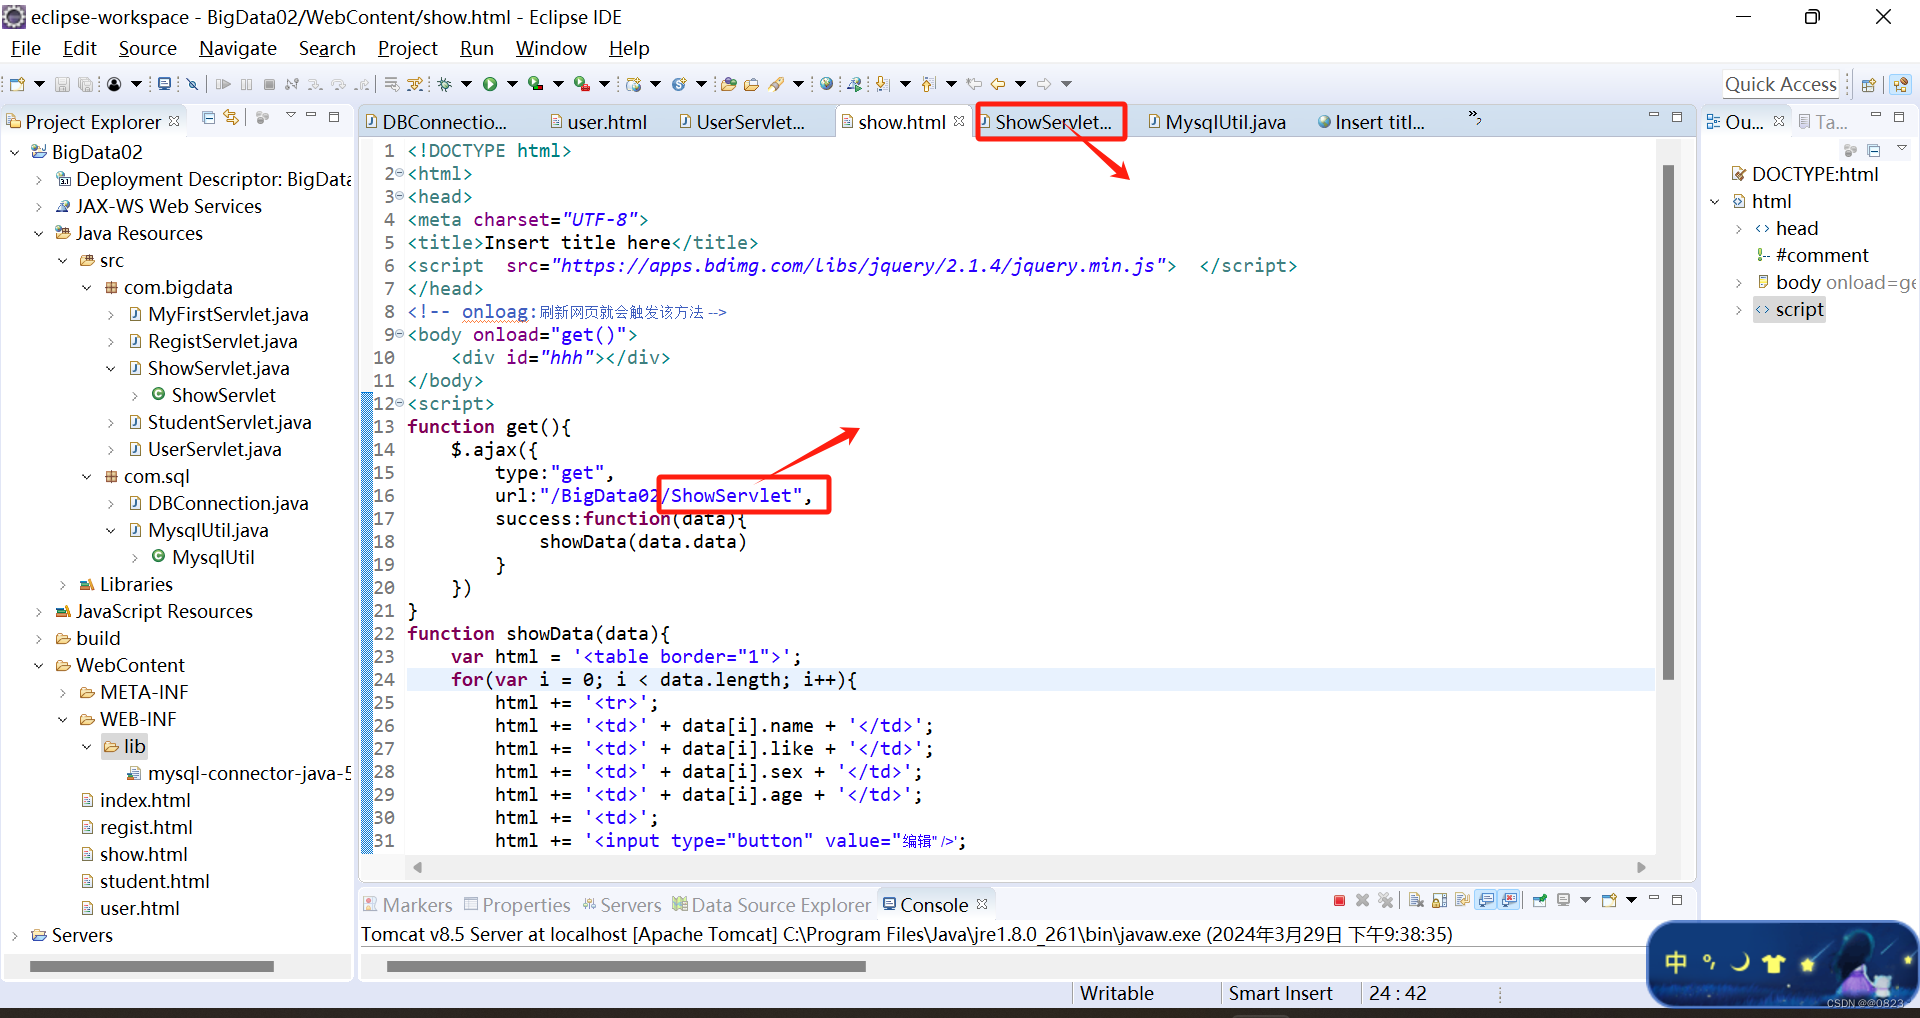Click the Quick Access button
This screenshot has height=1018, width=1920.
1781,84
